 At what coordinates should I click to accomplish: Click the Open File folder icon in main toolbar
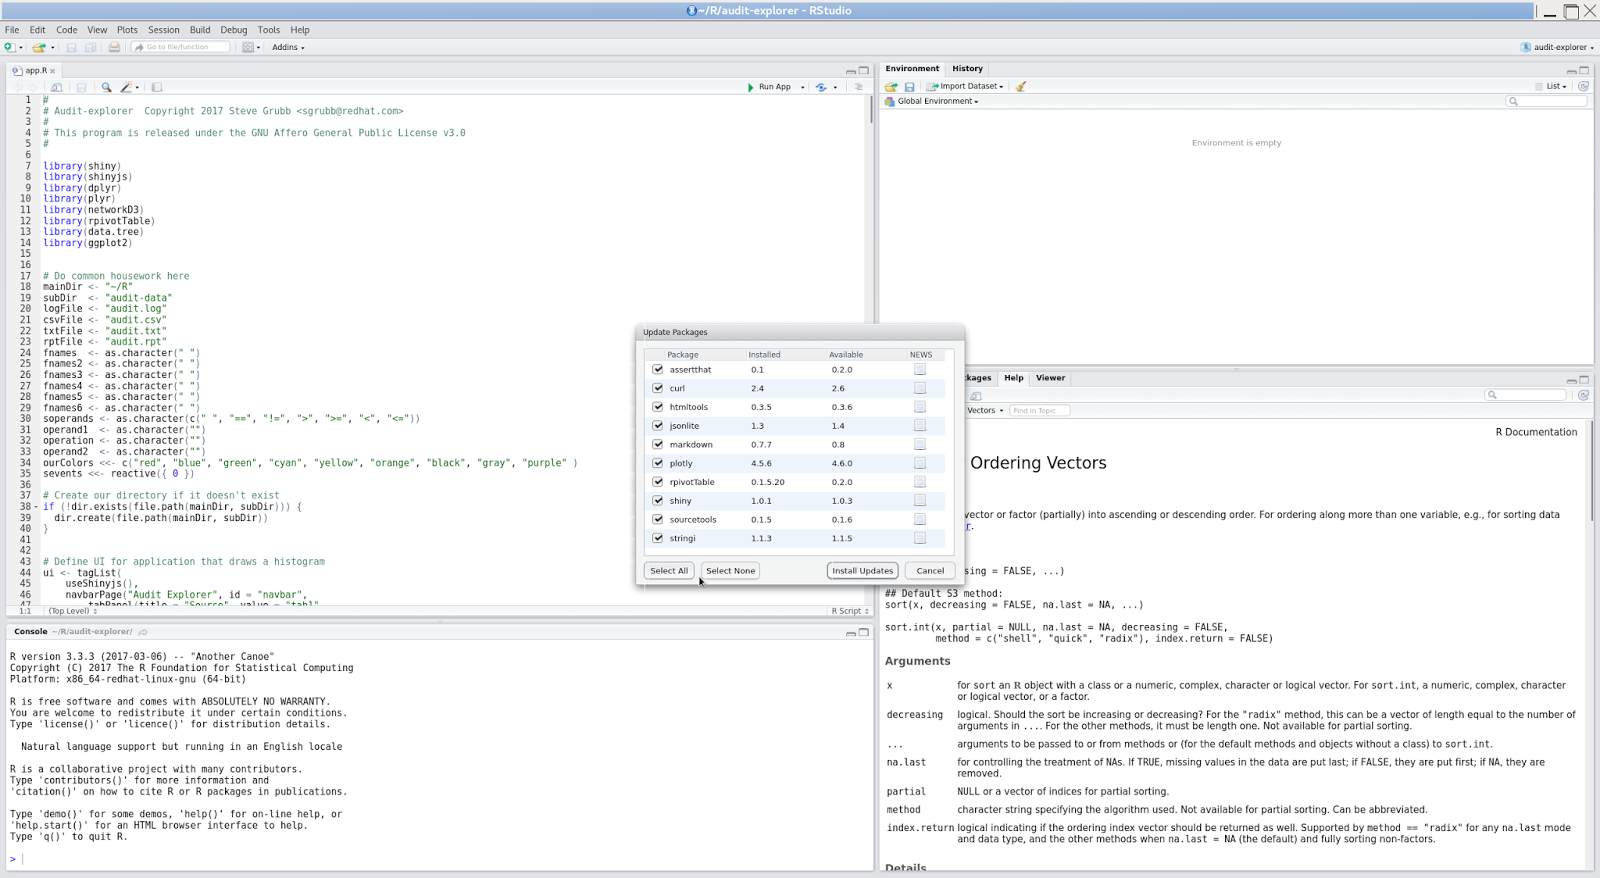(38, 47)
